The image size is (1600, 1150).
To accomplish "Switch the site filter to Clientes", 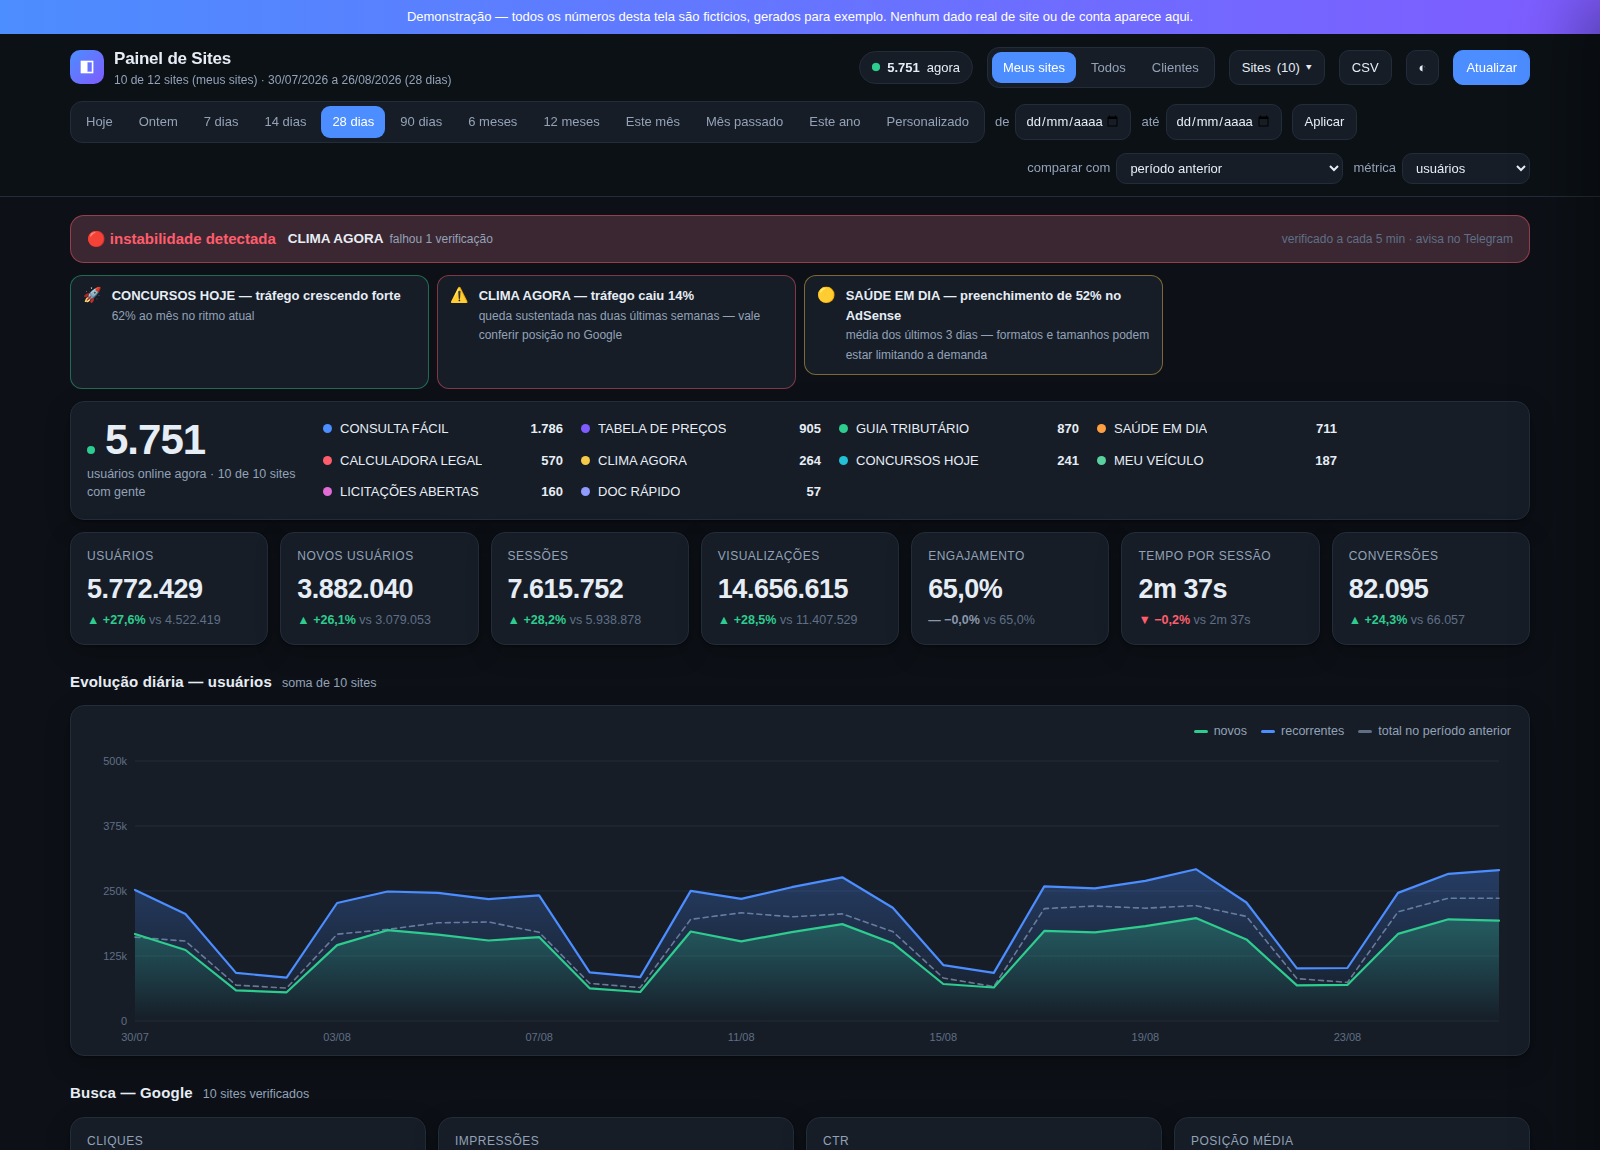I will (1175, 68).
